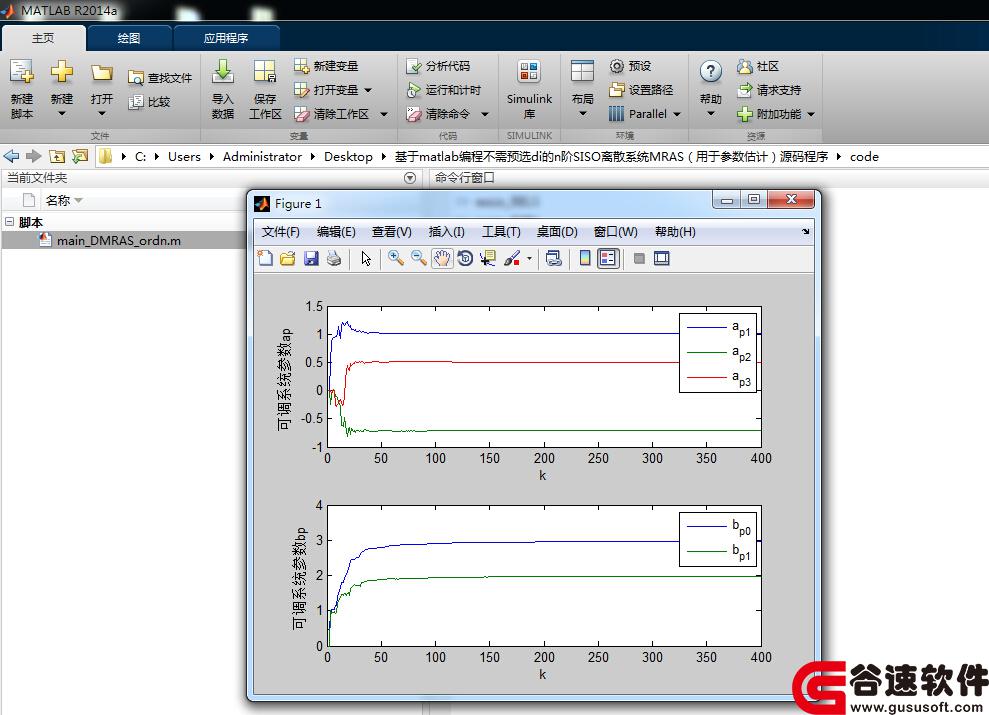Click the Command Window (命令行窗口) title

coord(465,178)
